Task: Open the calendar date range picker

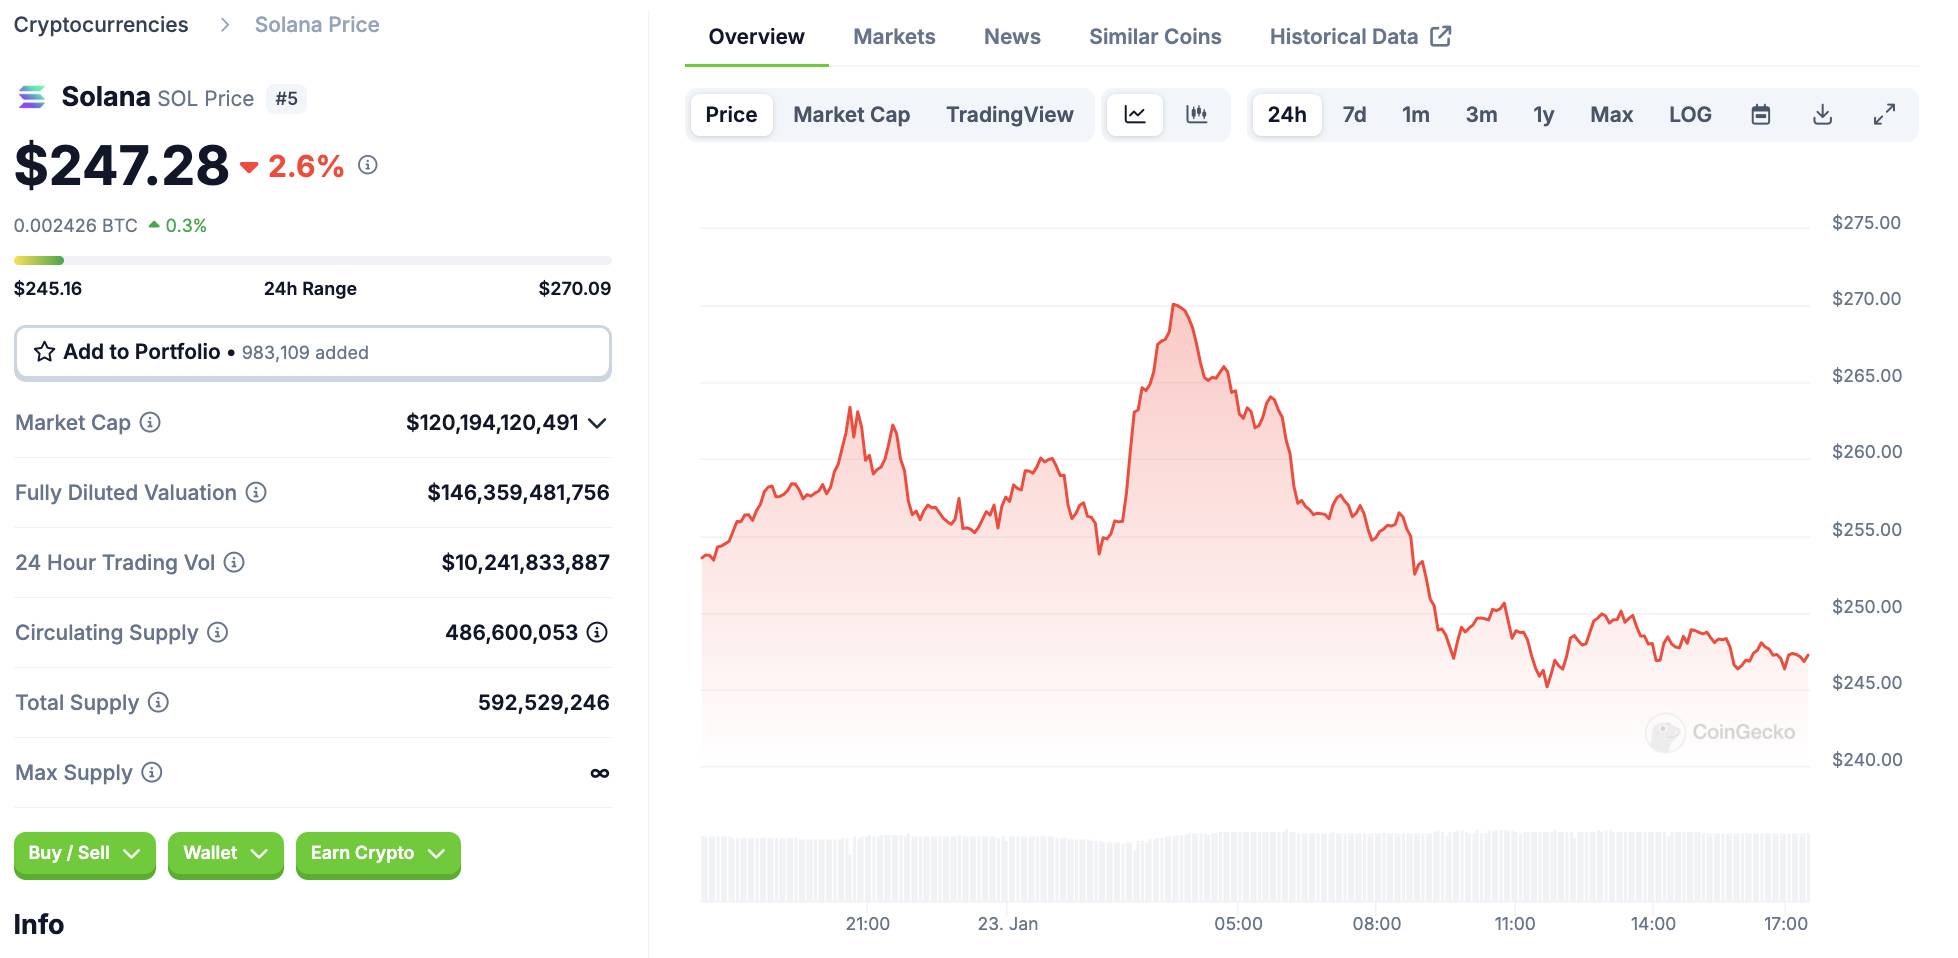Action: pos(1761,115)
